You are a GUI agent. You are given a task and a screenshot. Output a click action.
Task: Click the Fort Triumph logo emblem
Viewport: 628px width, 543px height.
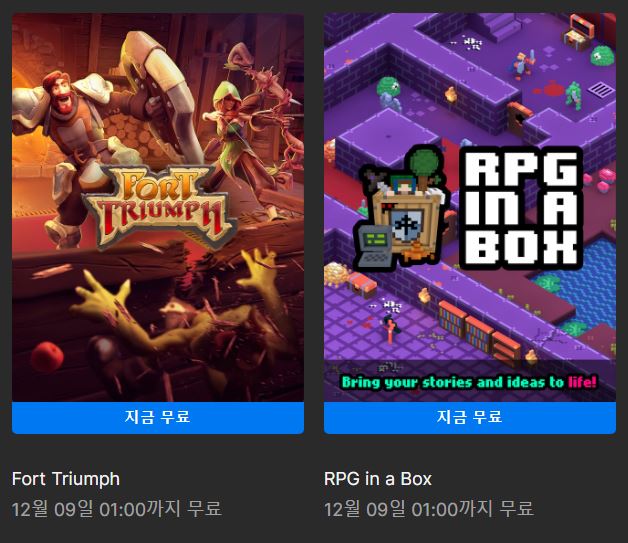pos(160,206)
